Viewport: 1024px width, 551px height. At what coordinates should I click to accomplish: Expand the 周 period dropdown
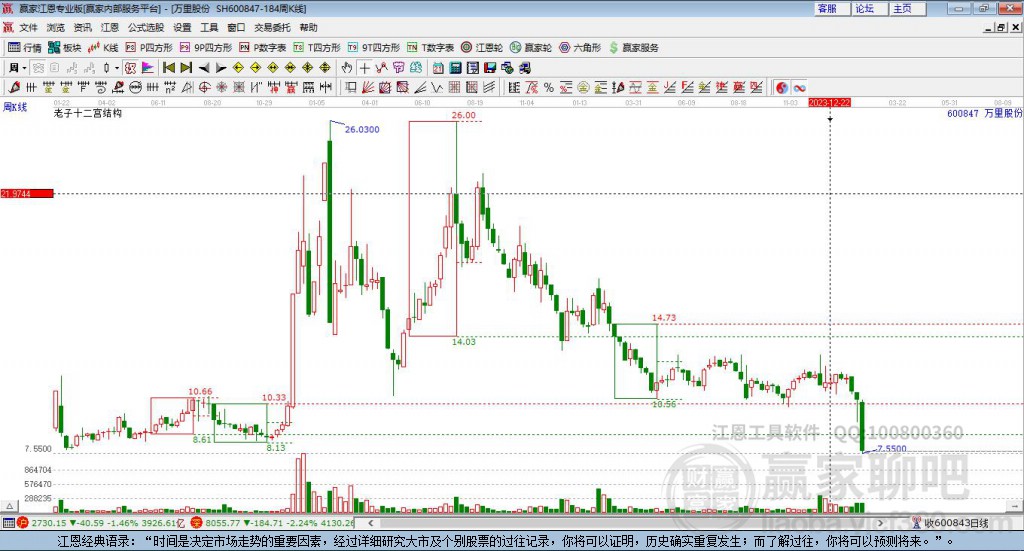pyautogui.click(x=24, y=68)
